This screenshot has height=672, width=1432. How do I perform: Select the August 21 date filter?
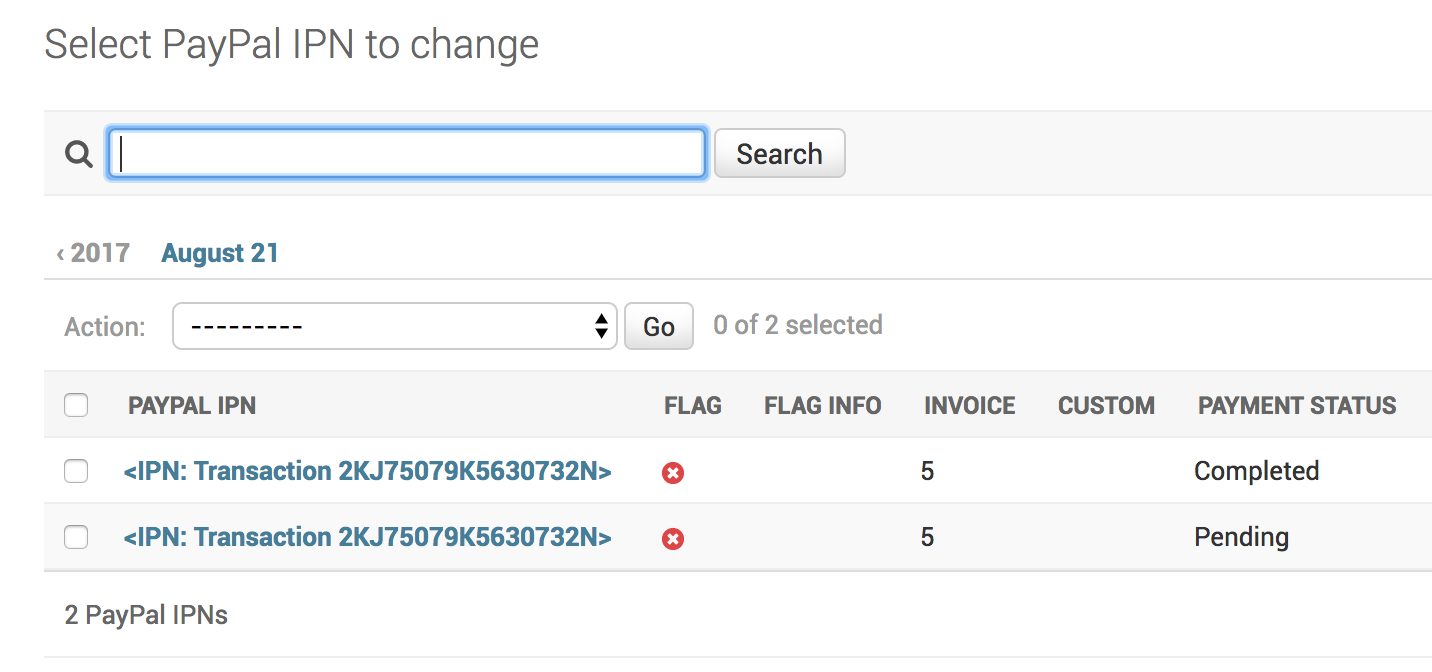pyautogui.click(x=220, y=253)
